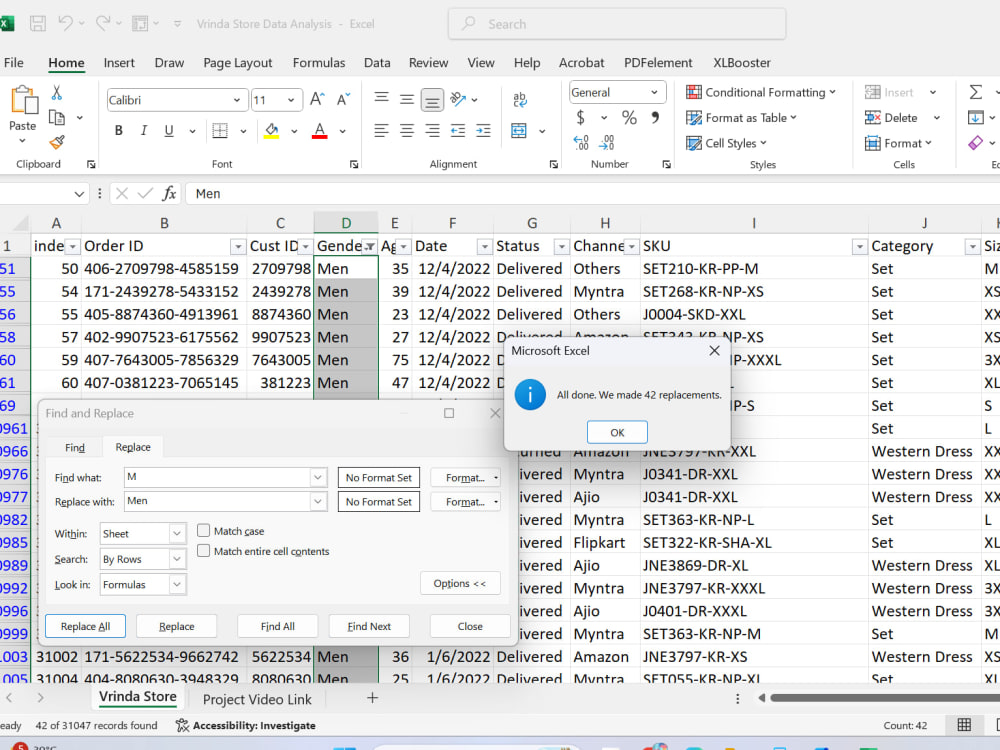This screenshot has height=750, width=1000.
Task: Apply Percent Style format
Action: [x=629, y=117]
